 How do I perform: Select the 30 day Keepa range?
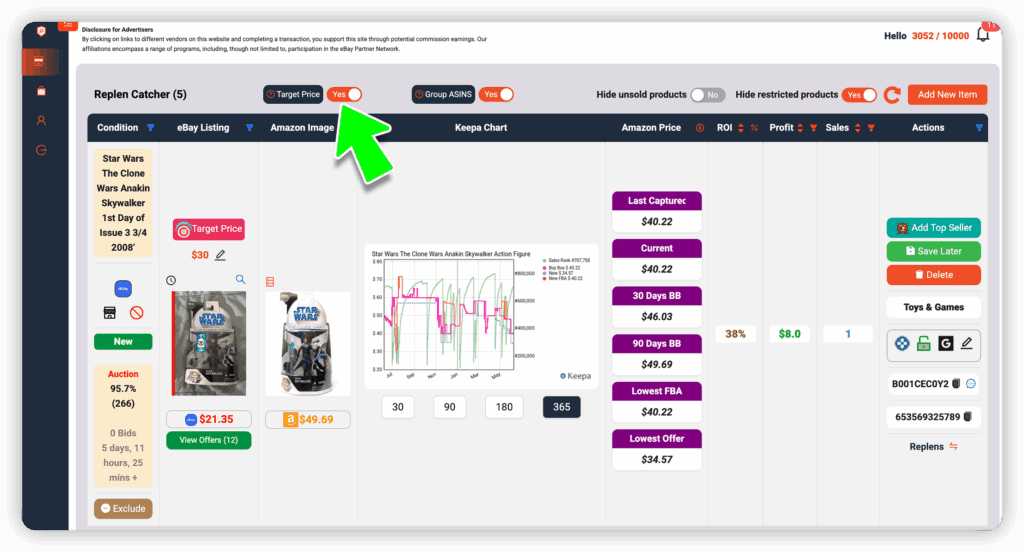click(398, 407)
